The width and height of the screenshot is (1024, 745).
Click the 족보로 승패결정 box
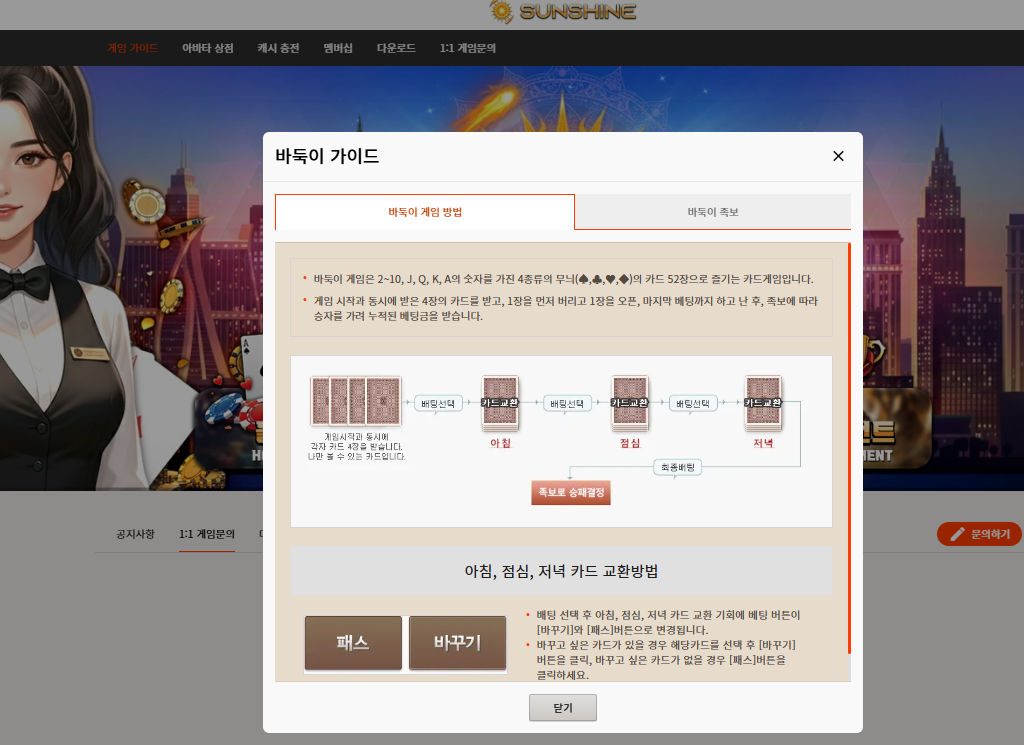click(x=571, y=492)
